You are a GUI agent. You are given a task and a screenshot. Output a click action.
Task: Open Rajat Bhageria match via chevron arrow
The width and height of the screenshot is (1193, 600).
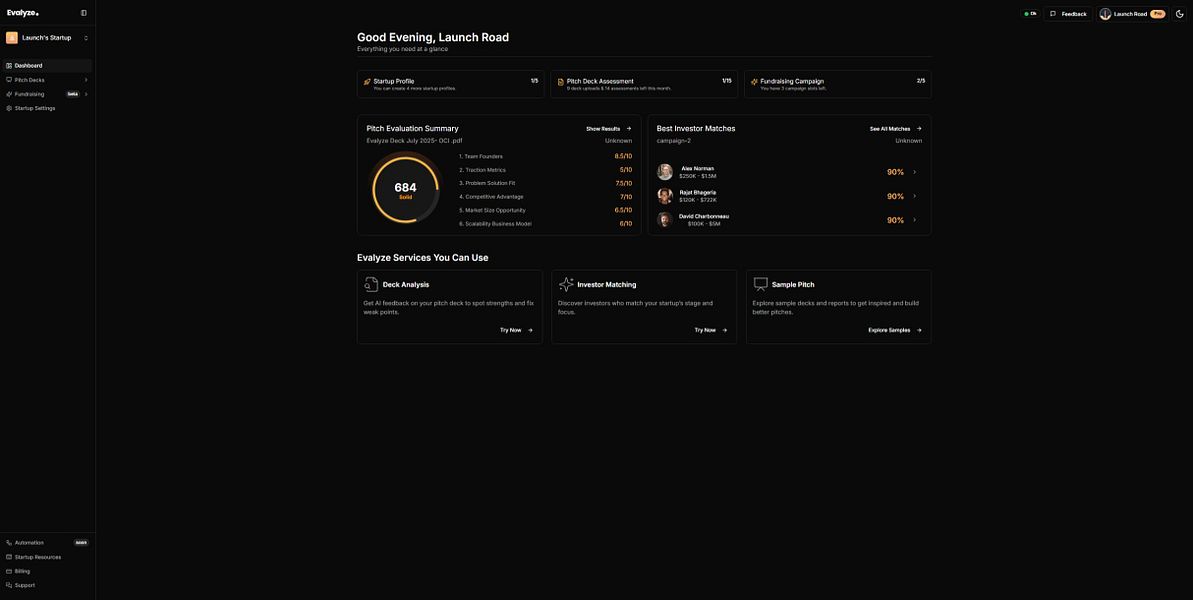(x=915, y=196)
